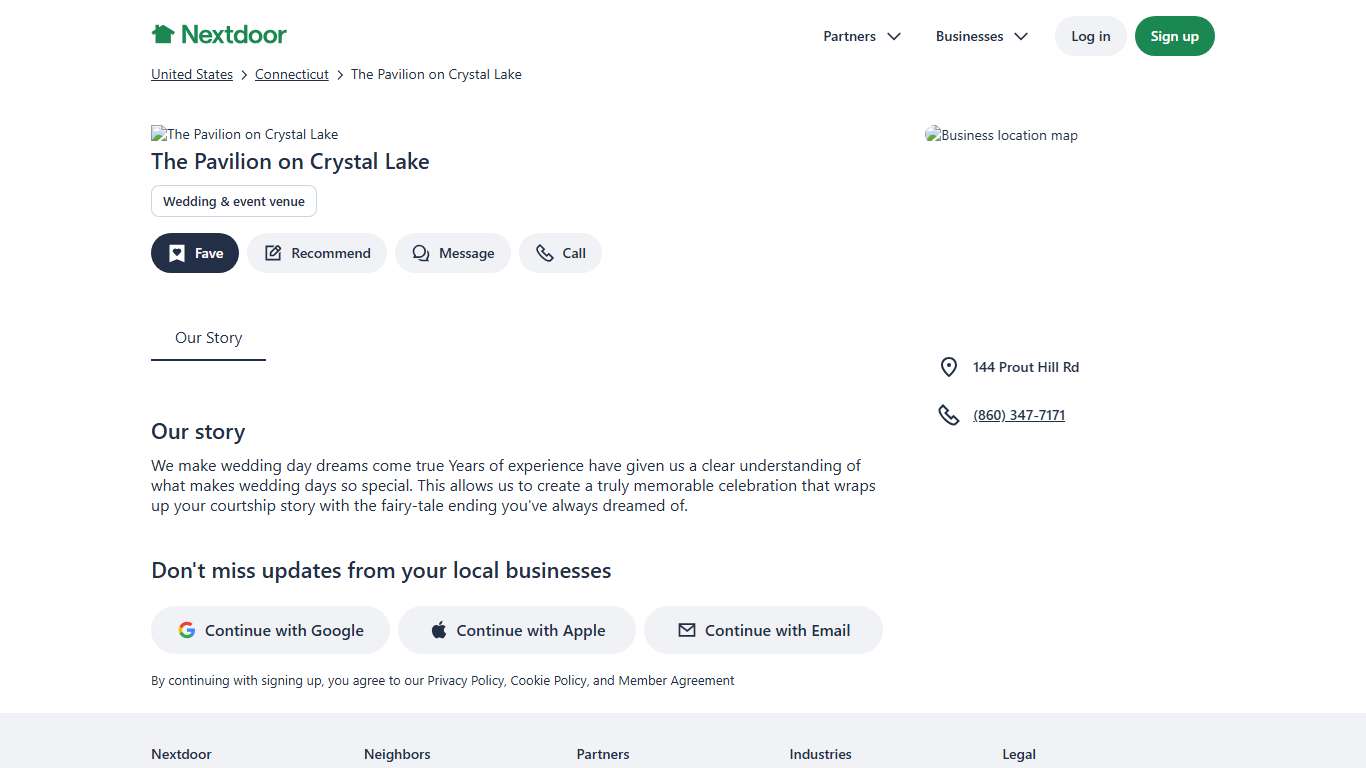The image size is (1366, 768).
Task: Click the Call phone icon
Action: pos(545,253)
